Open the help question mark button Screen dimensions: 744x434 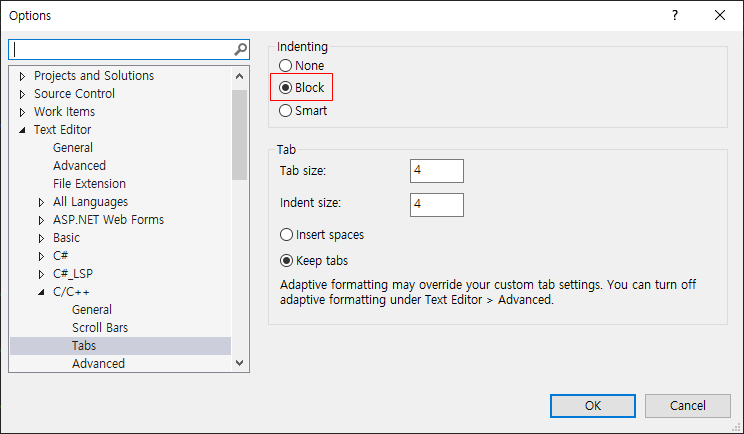[x=675, y=16]
